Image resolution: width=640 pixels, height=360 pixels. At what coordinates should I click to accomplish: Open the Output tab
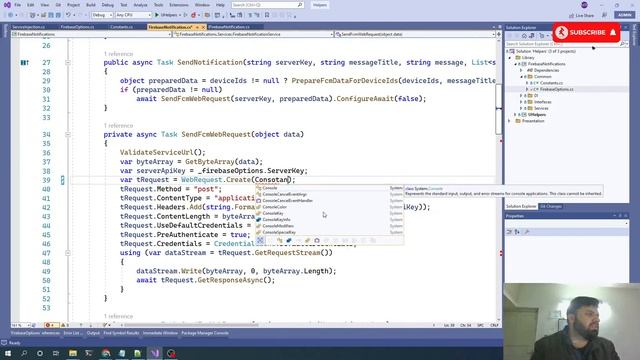[93, 333]
